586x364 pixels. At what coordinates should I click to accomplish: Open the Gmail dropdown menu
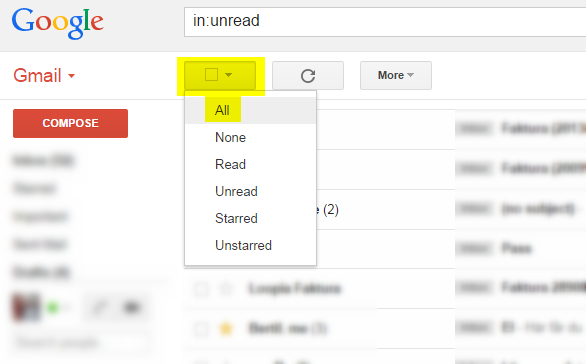point(44,75)
